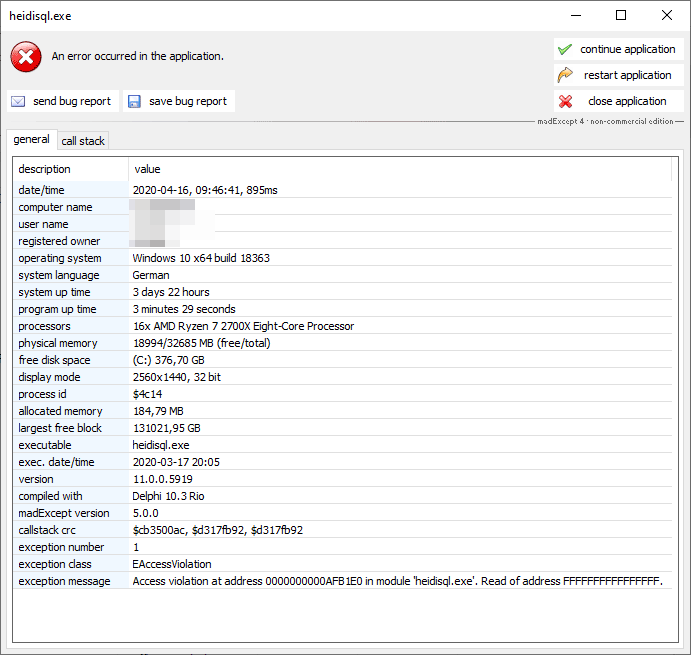This screenshot has height=655, width=691.
Task: Select the date/time row label
Action: tap(41, 190)
